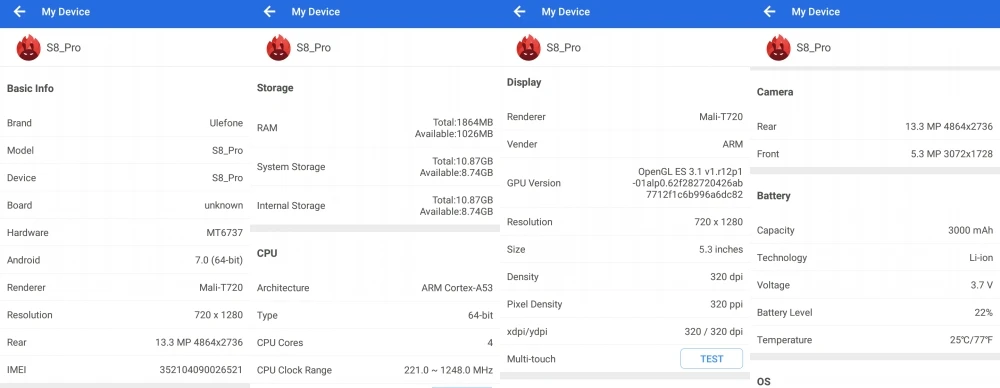Image resolution: width=1000 pixels, height=388 pixels.
Task: Click Mali-T720 in Basic Info Renderer row
Action: click(221, 288)
